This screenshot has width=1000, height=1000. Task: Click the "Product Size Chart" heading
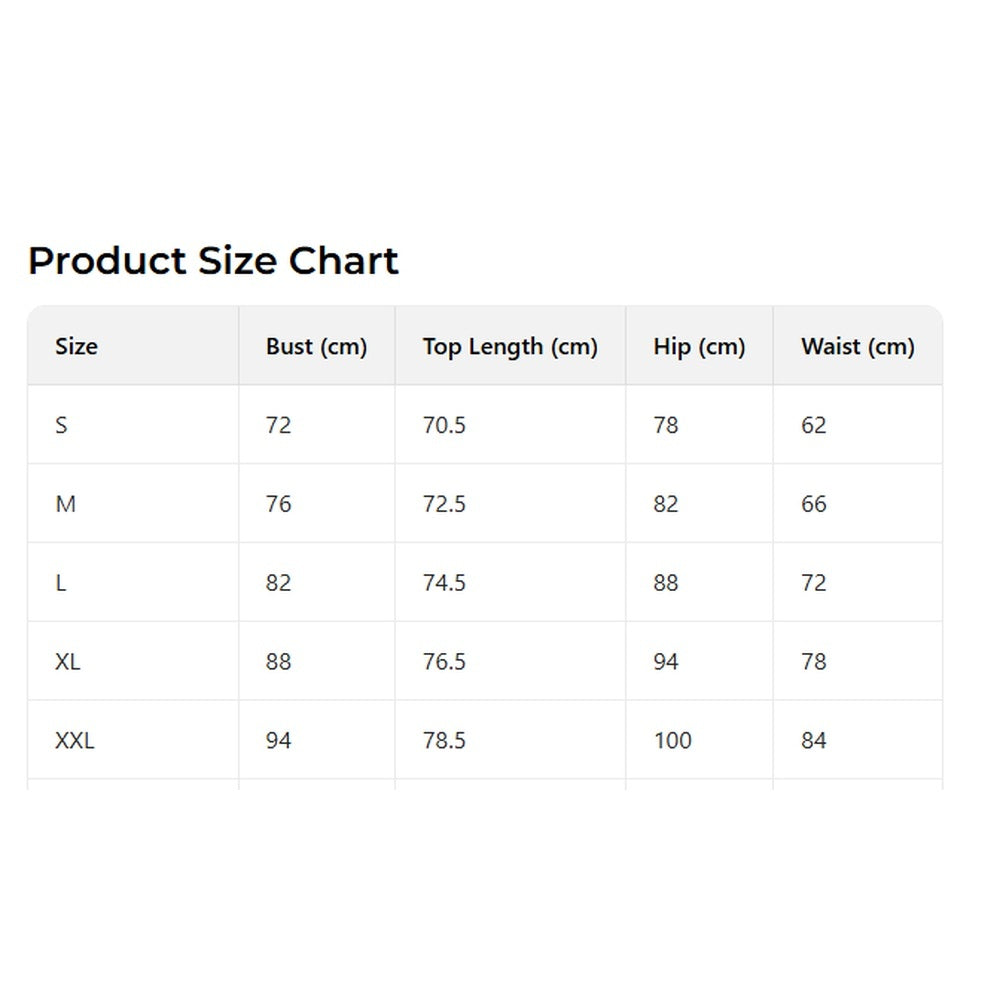point(213,261)
